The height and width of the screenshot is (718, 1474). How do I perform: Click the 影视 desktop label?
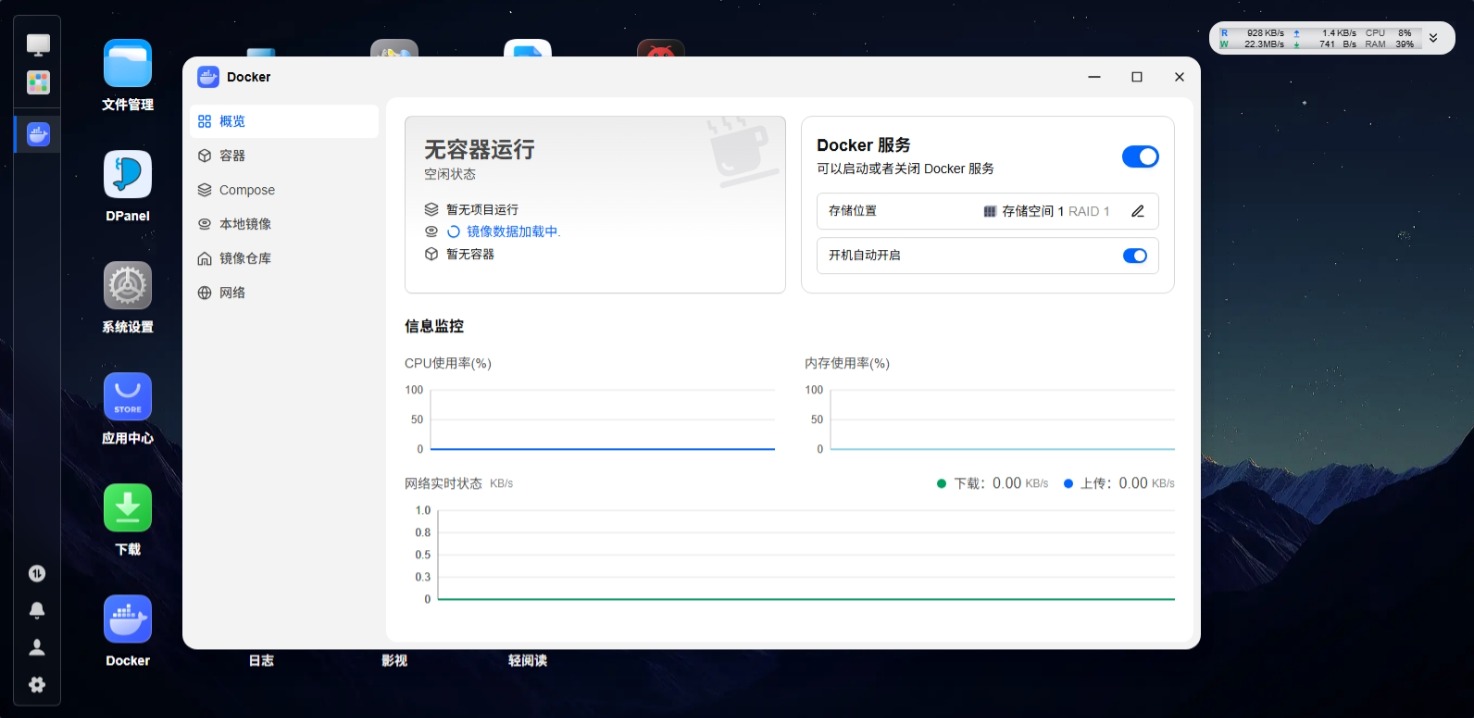tap(394, 660)
